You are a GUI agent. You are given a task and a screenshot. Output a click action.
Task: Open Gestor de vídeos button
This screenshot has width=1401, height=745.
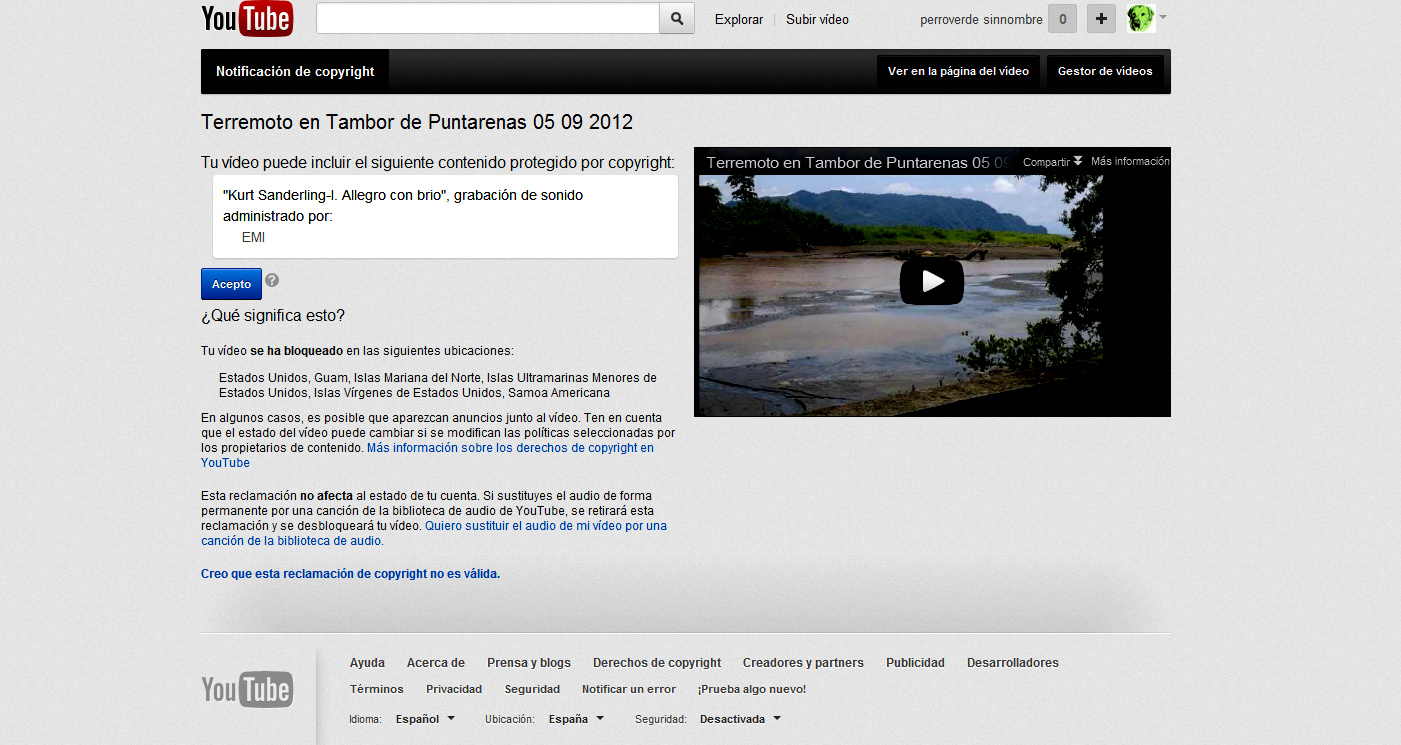pos(1105,72)
